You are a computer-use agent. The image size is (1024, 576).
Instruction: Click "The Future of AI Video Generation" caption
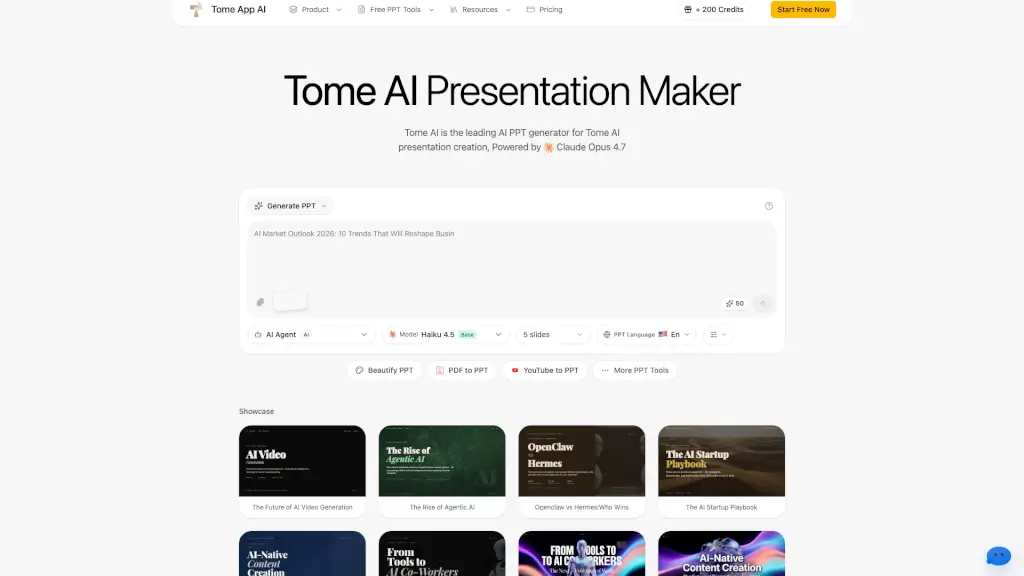coord(302,507)
